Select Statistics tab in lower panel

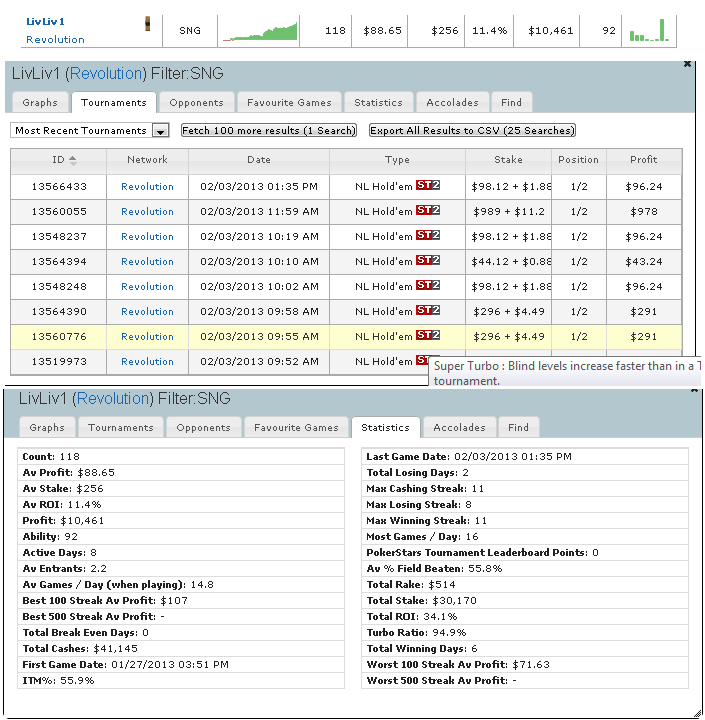(385, 428)
